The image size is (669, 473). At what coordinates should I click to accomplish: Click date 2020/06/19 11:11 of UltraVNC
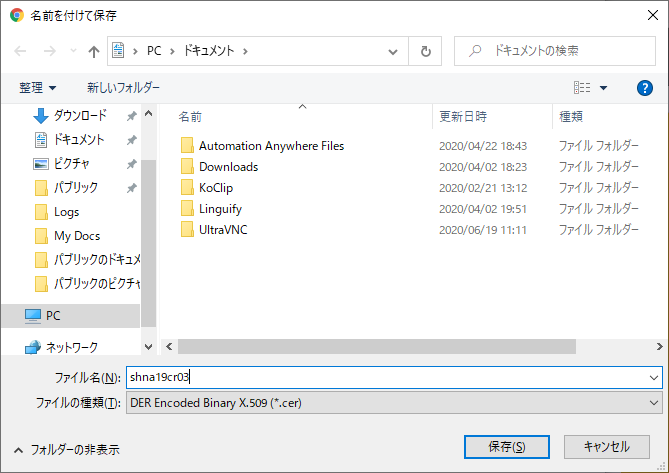click(483, 230)
